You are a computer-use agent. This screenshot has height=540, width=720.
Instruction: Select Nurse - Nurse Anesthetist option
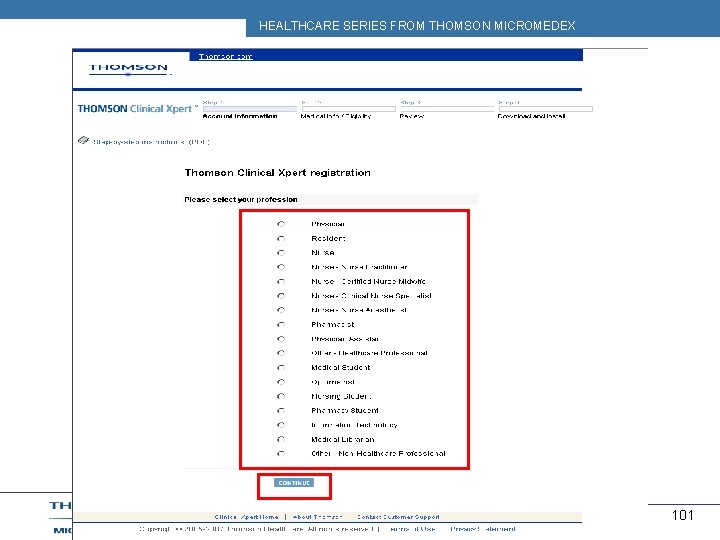[x=281, y=310]
